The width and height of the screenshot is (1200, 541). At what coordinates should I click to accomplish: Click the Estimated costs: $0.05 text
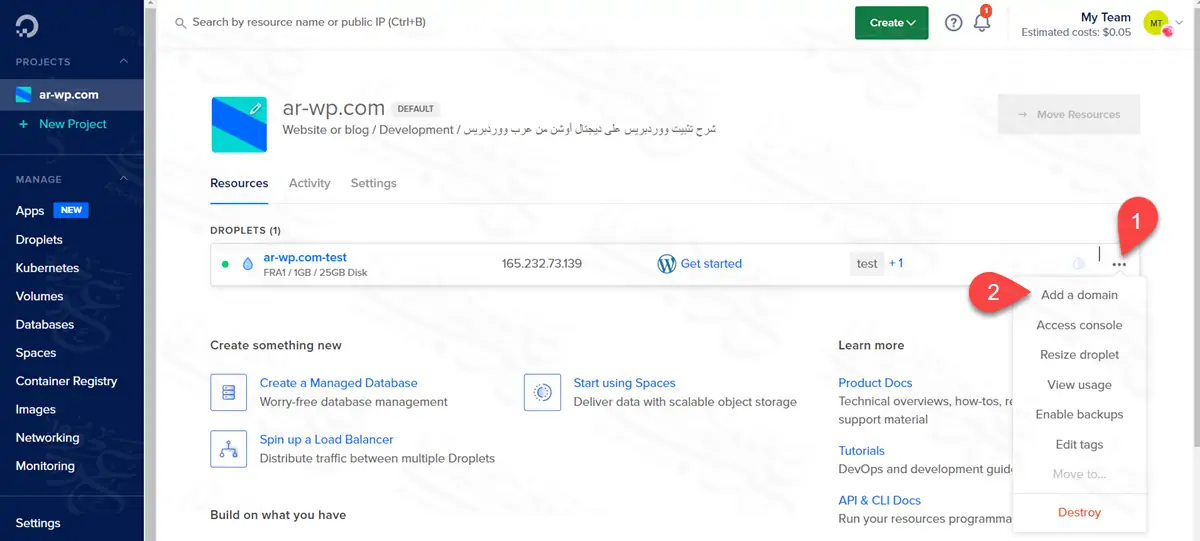[x=1076, y=32]
